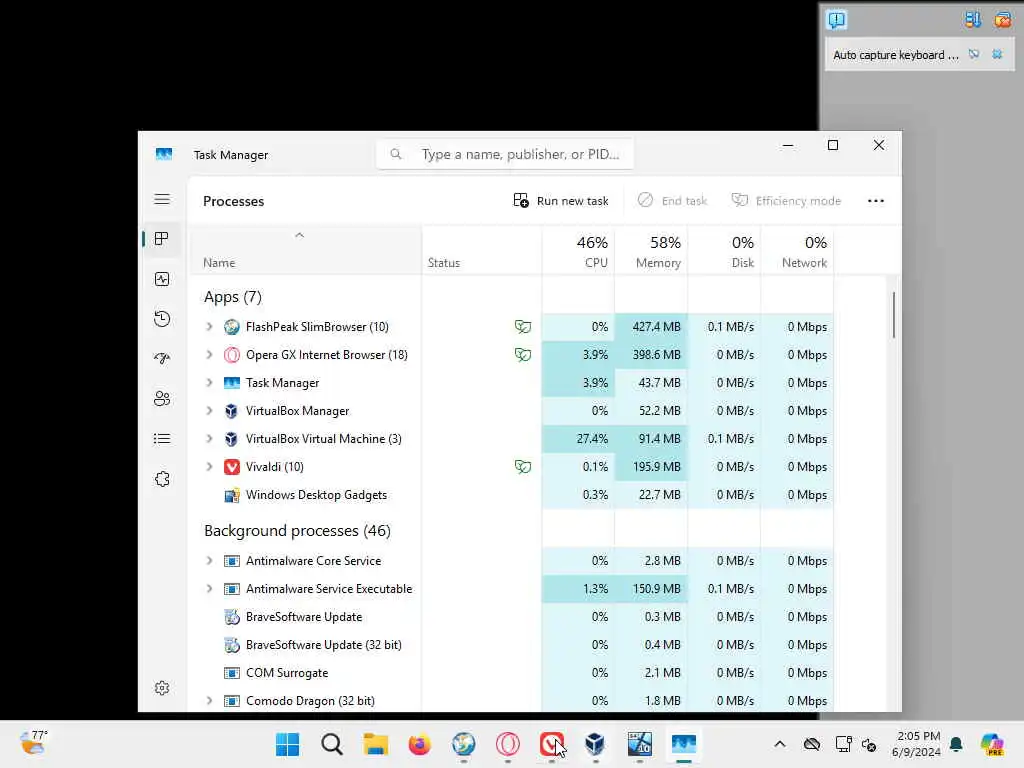
Task: Open SlimBrowser globe taskbar icon
Action: click(464, 744)
